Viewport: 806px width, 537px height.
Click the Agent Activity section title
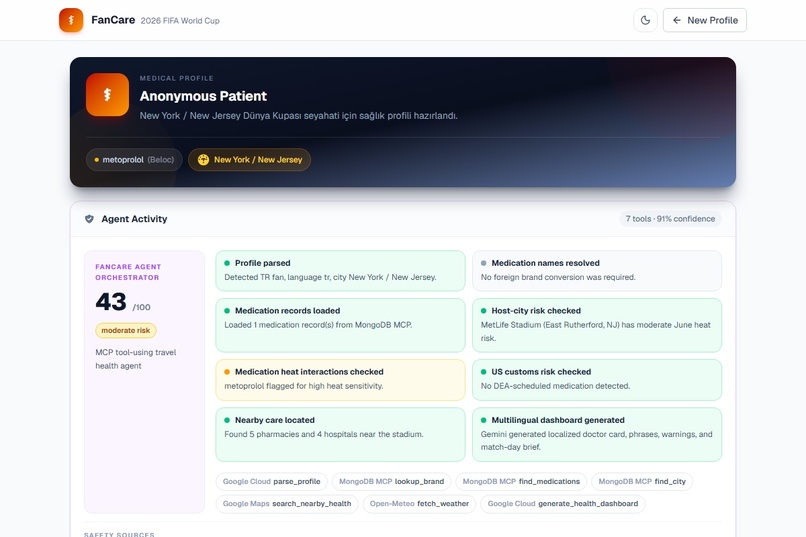coord(134,219)
